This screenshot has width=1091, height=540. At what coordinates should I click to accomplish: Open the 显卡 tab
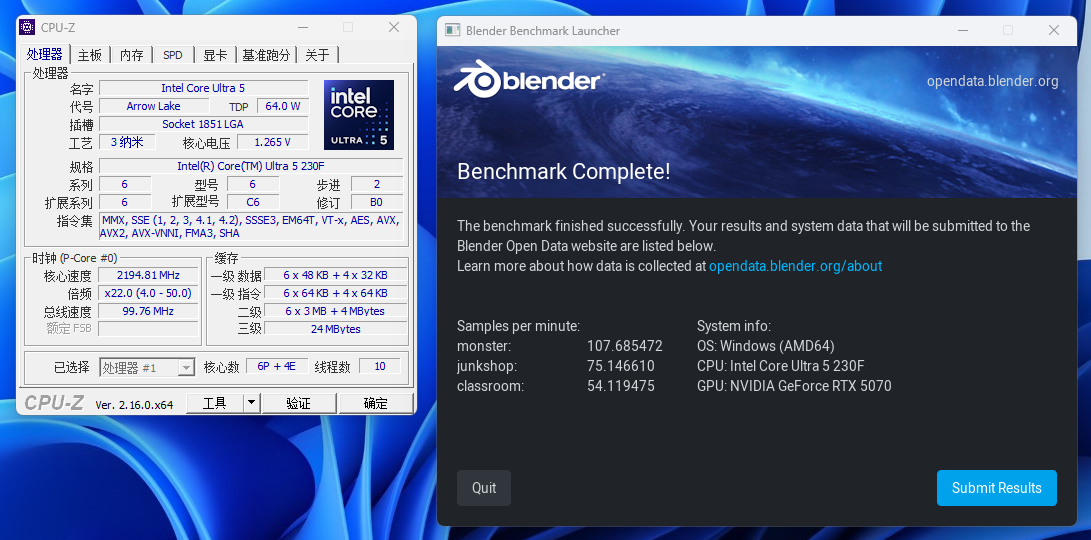coord(214,55)
